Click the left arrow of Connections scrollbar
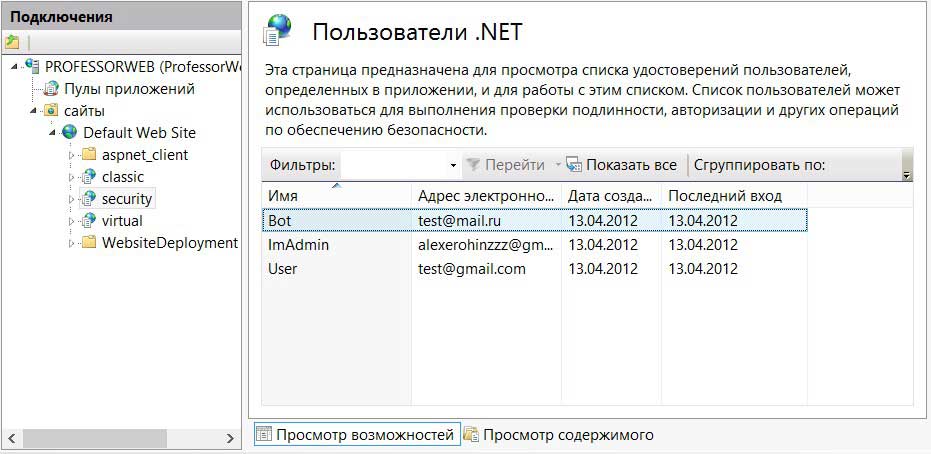 coord(11,439)
